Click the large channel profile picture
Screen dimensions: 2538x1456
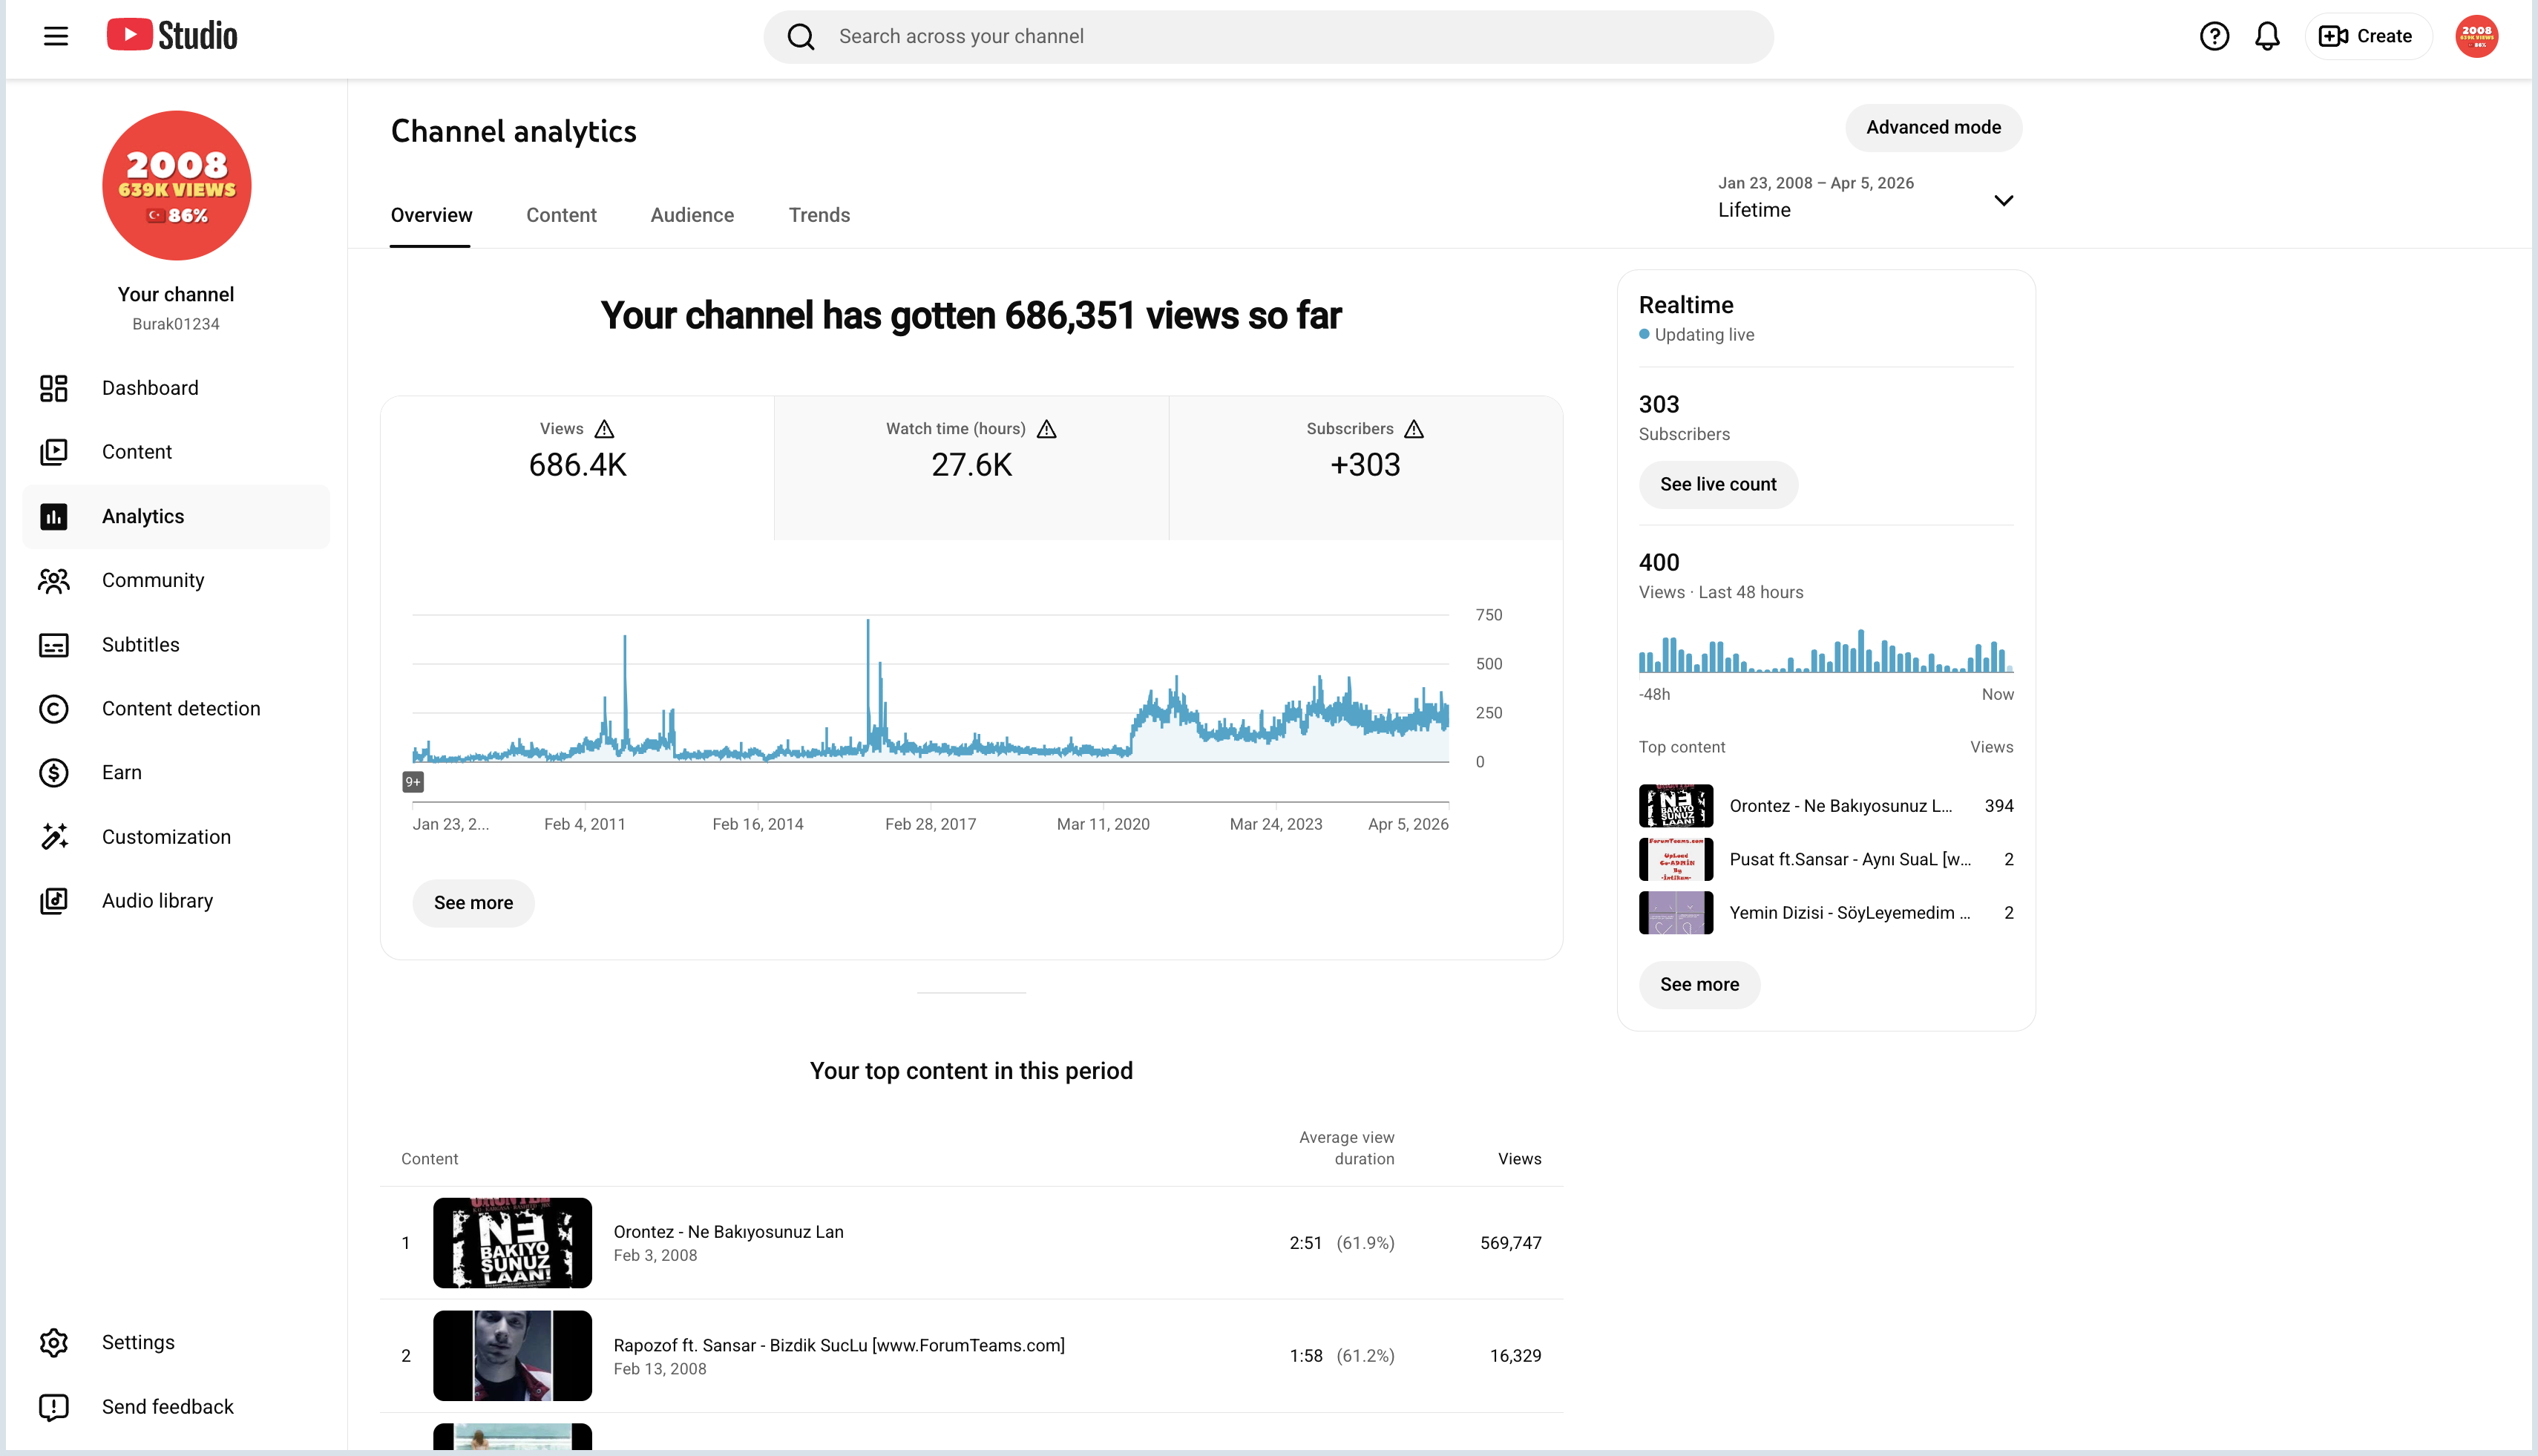point(177,185)
